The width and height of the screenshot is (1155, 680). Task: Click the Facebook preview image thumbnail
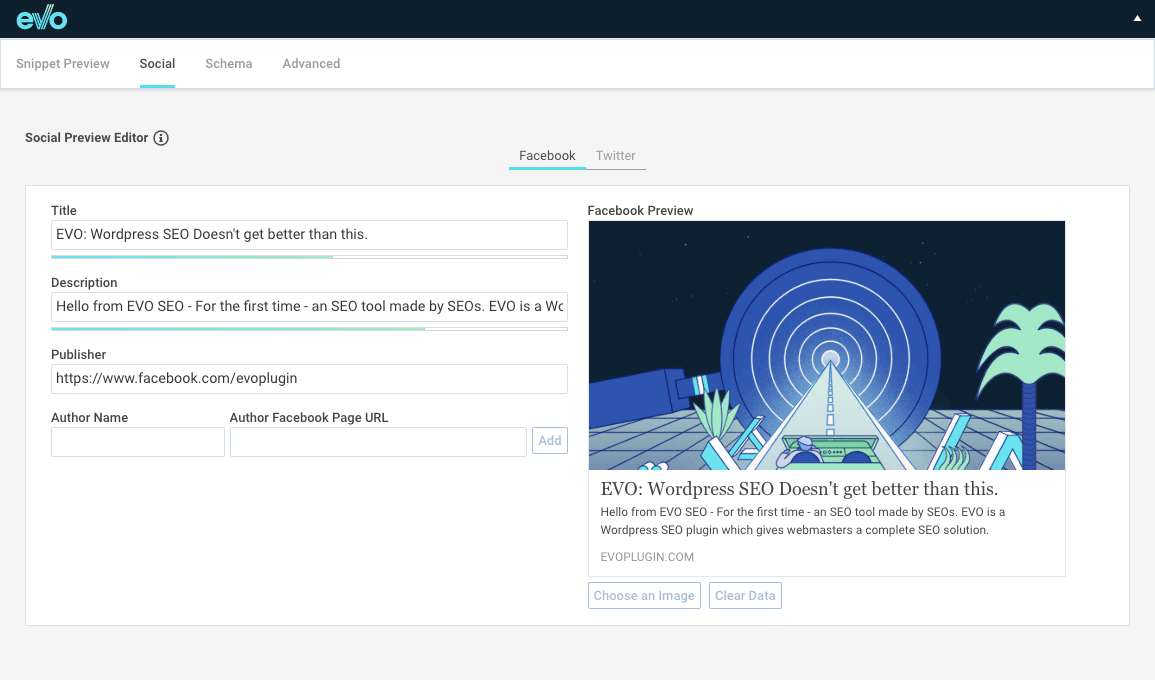coord(826,345)
